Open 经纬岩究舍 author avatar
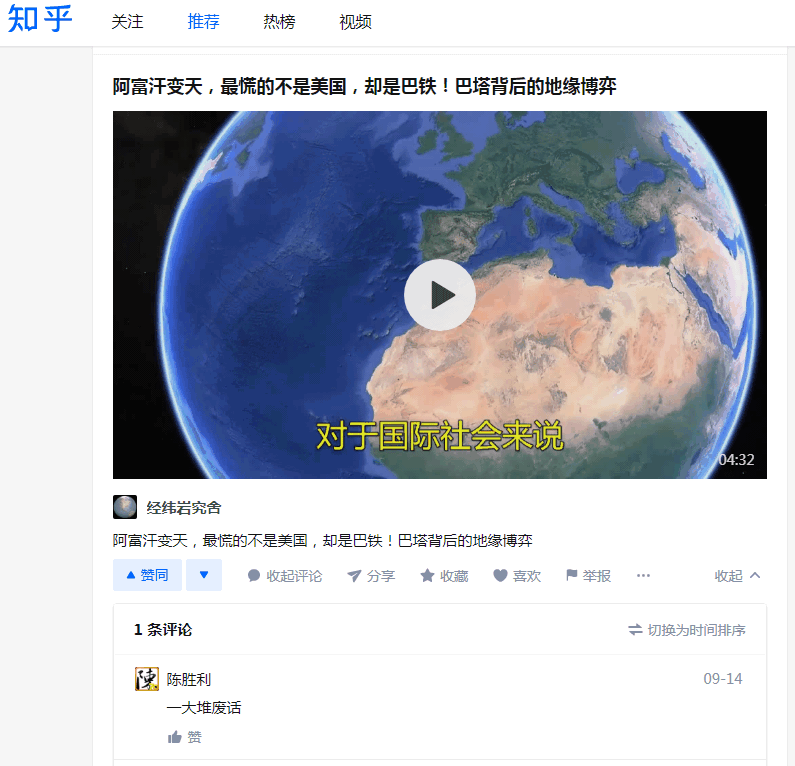The height and width of the screenshot is (766, 795). 125,507
